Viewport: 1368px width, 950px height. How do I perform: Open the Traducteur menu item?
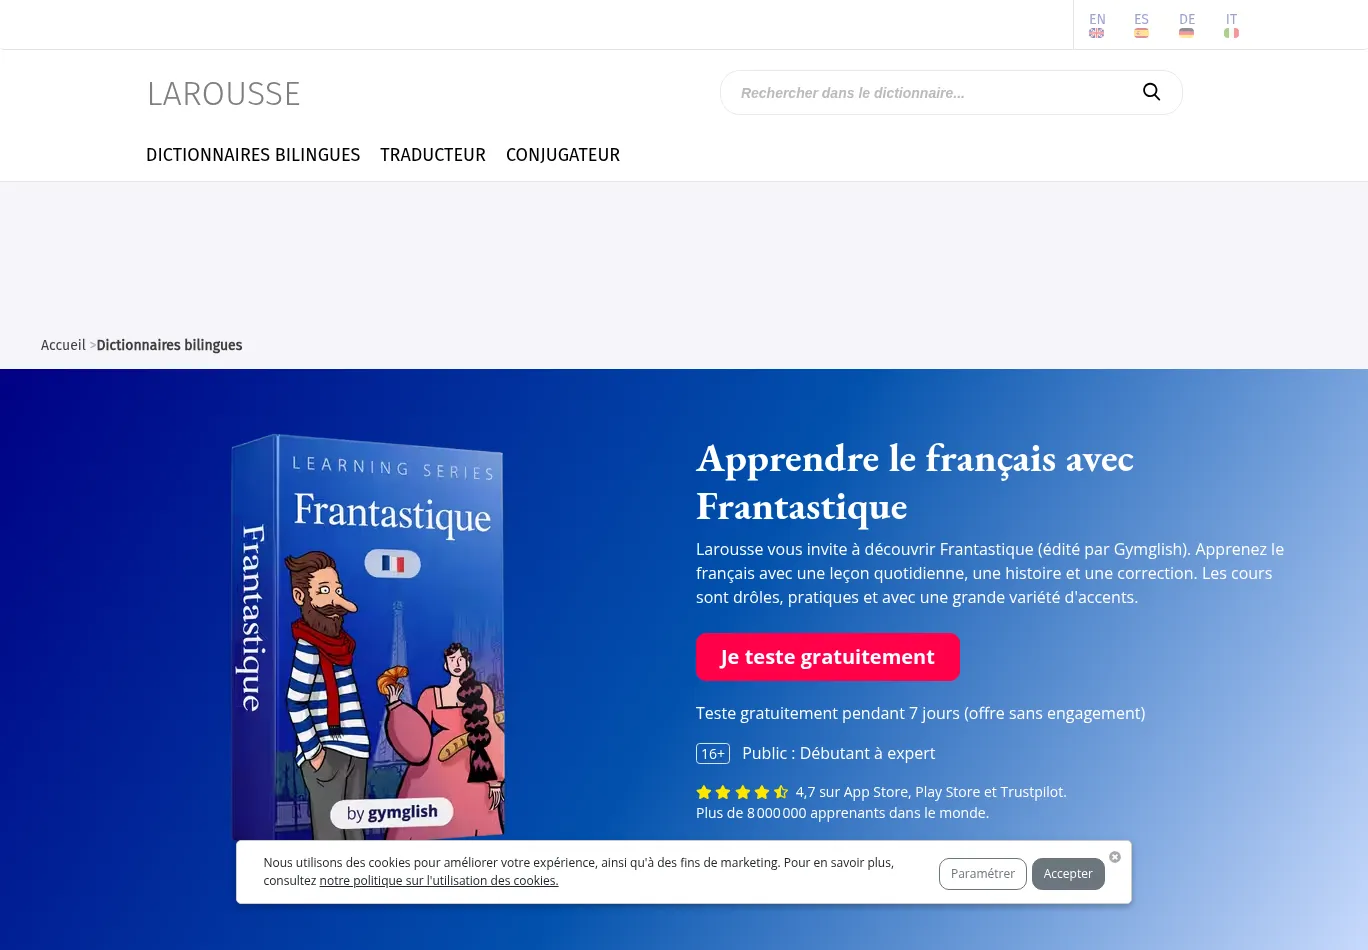click(433, 155)
